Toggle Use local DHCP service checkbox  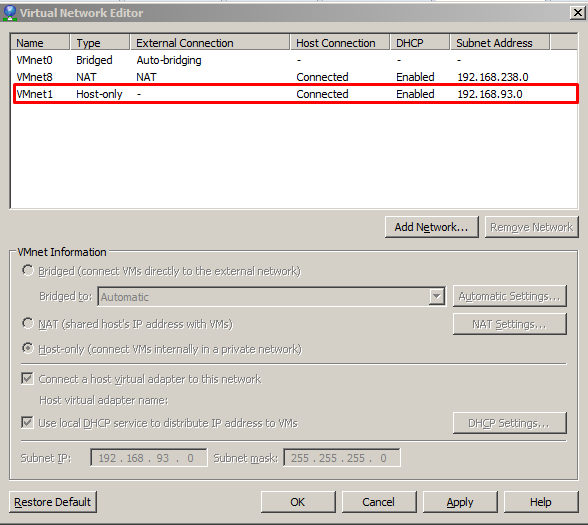(27, 422)
